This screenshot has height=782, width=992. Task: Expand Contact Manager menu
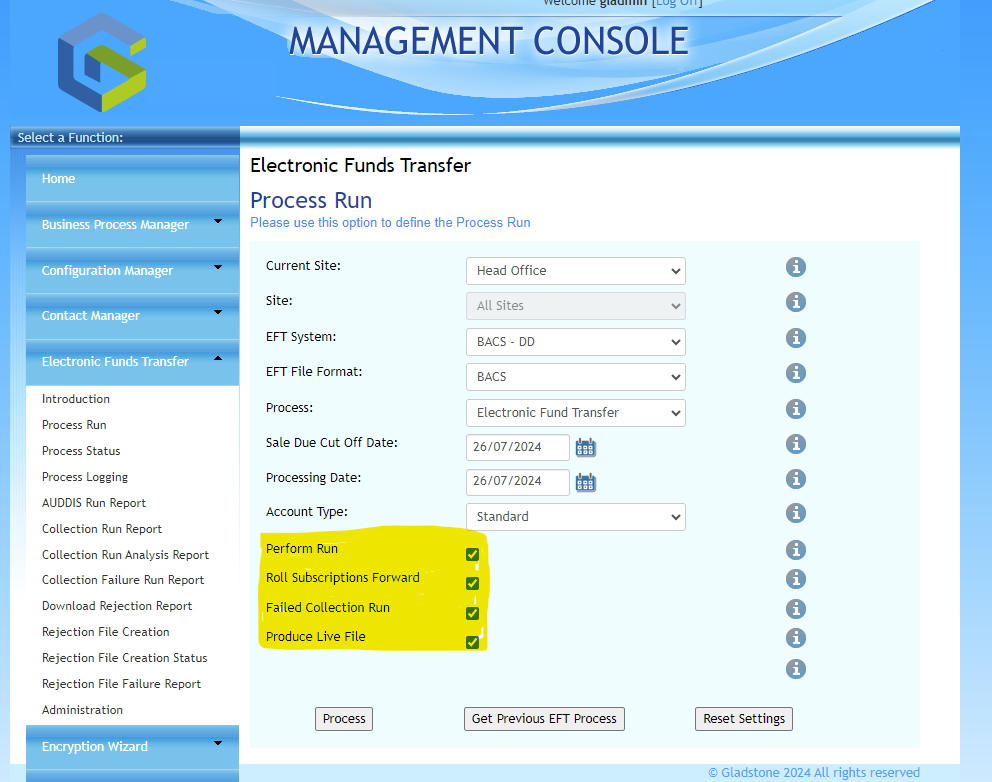coord(132,316)
